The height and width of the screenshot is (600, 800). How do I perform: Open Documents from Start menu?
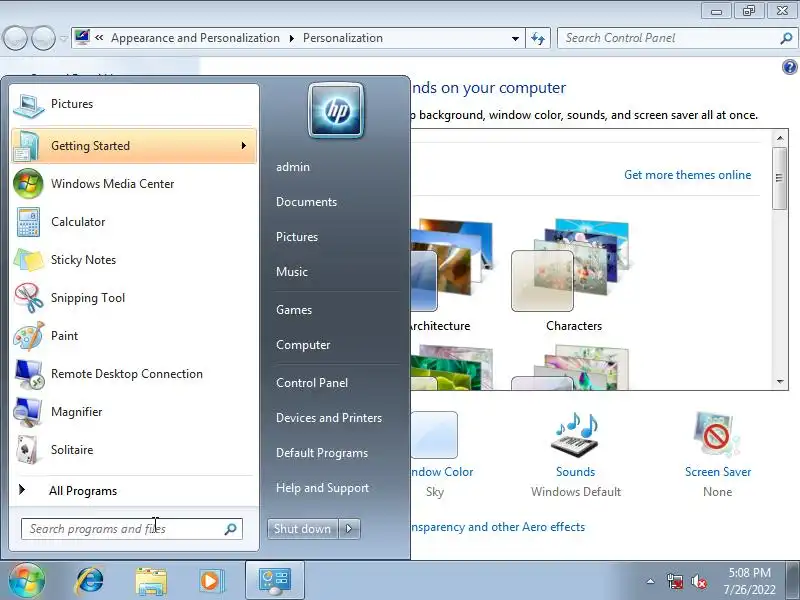click(x=306, y=202)
